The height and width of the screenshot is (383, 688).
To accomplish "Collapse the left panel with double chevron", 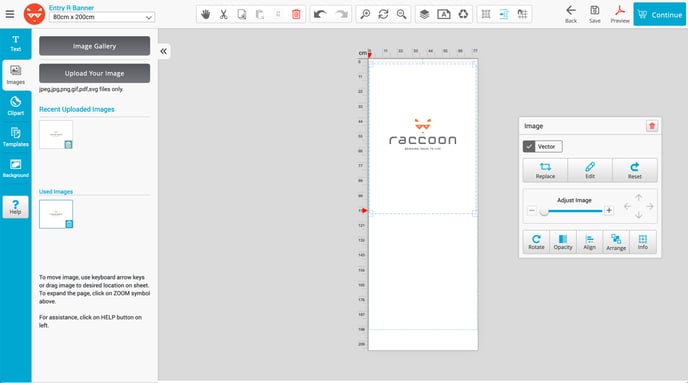I will click(163, 51).
